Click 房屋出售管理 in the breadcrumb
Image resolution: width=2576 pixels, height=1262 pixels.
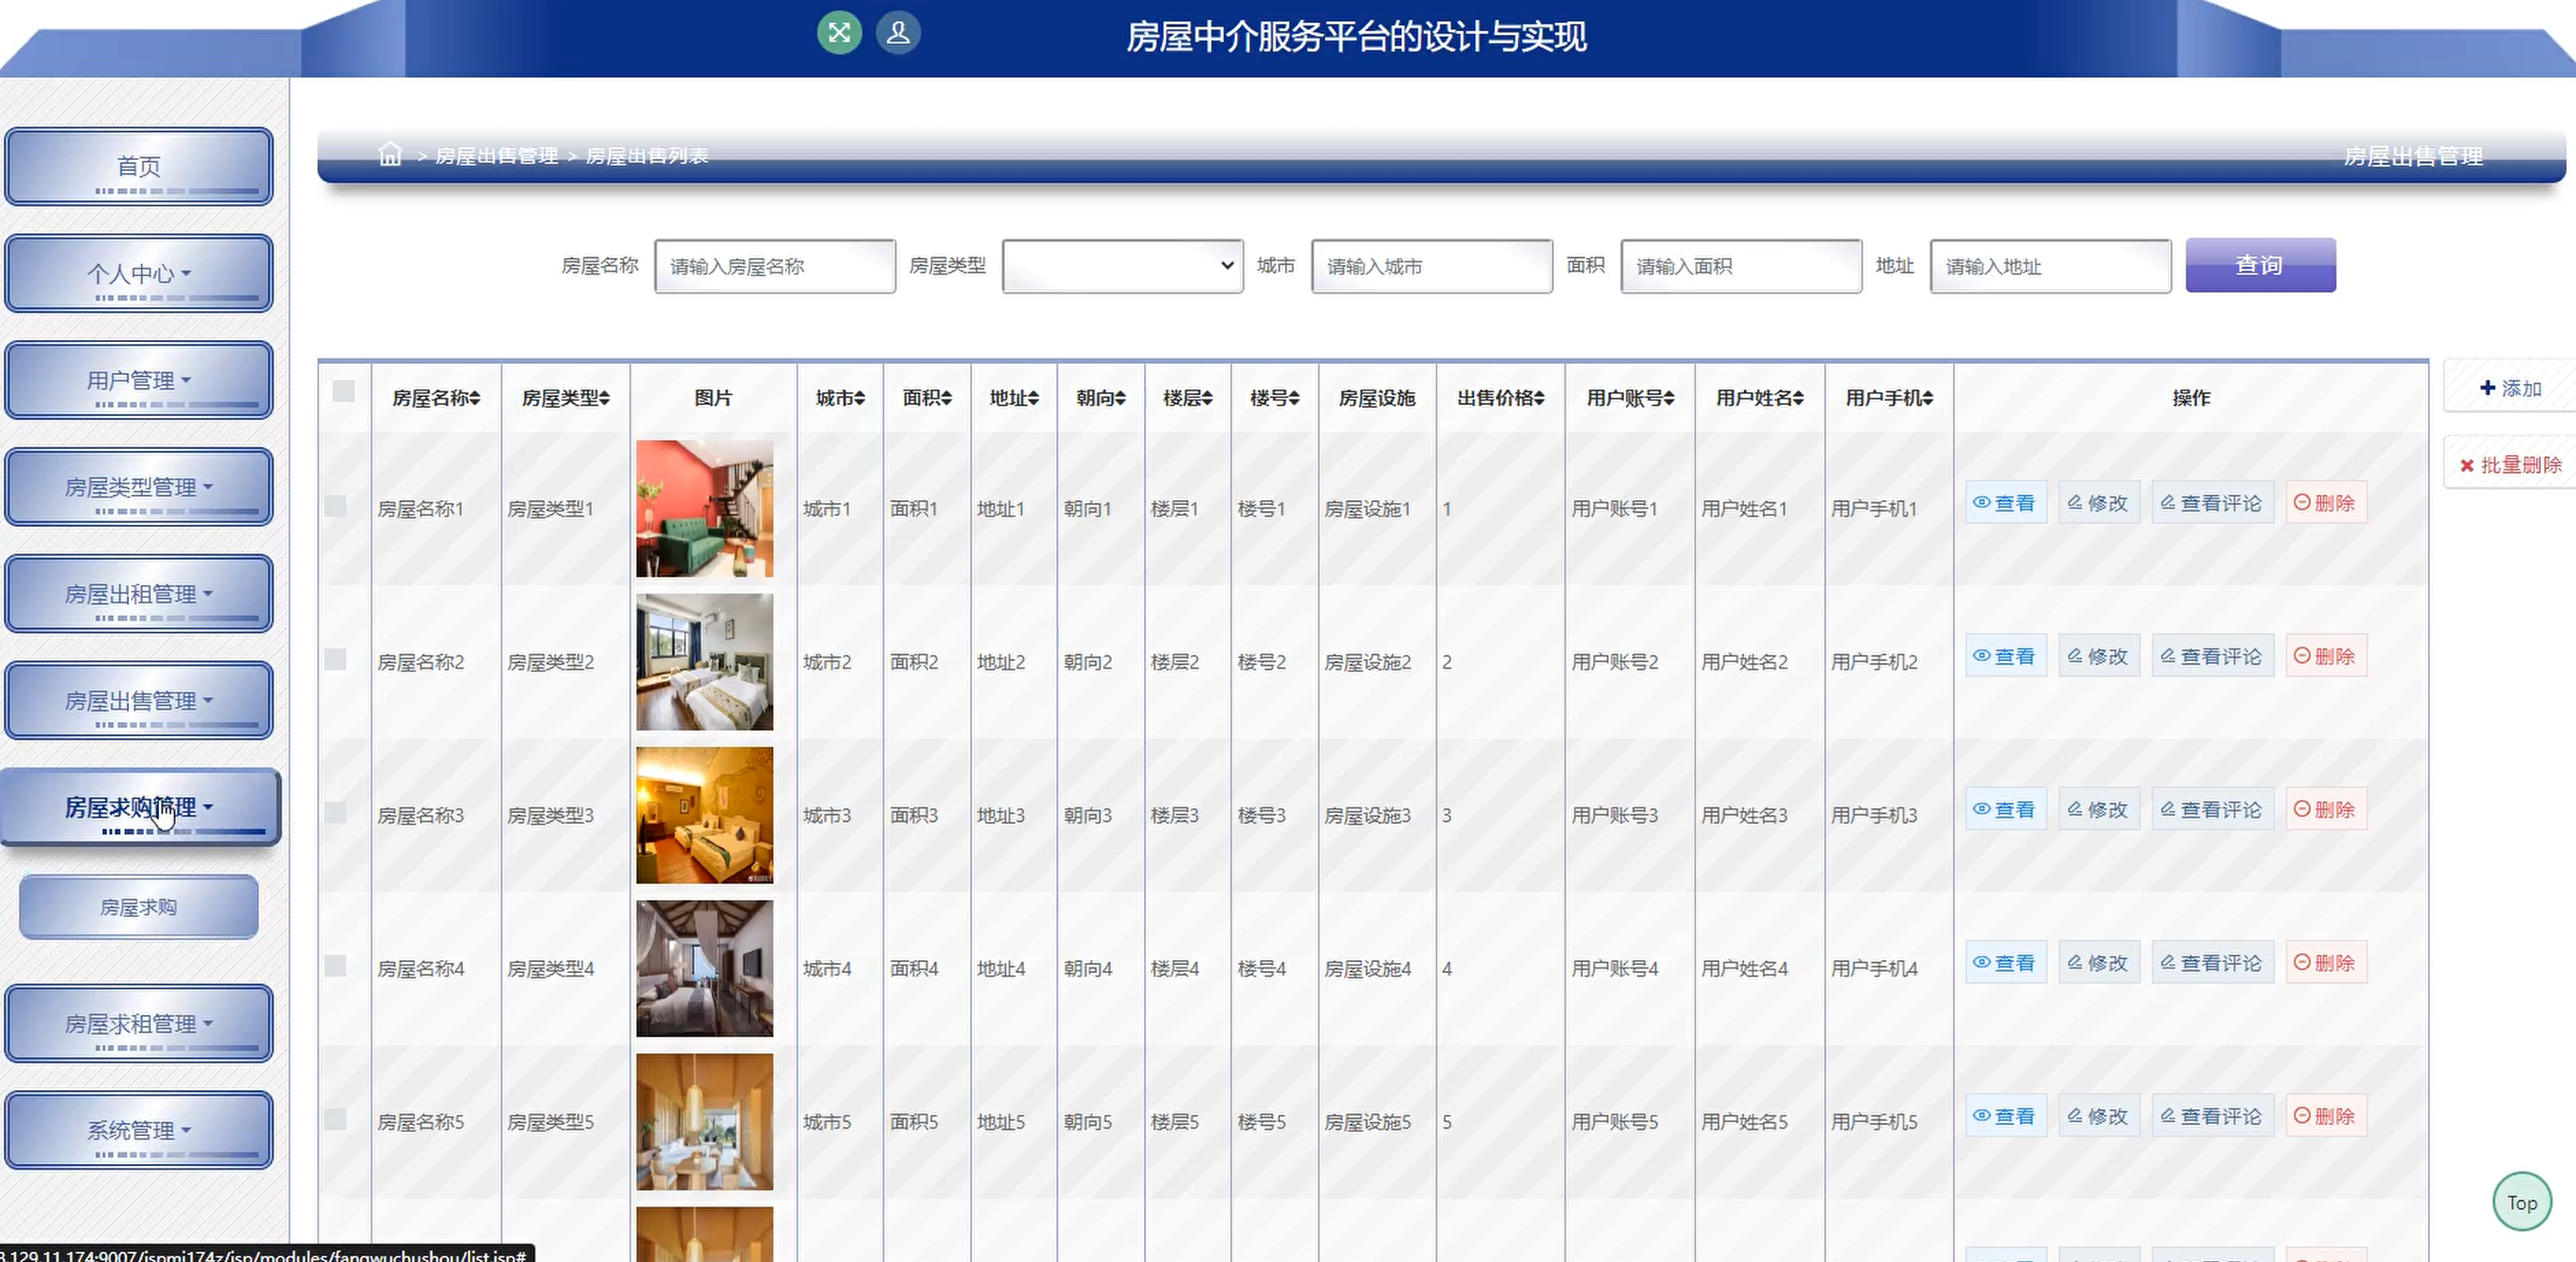(496, 156)
